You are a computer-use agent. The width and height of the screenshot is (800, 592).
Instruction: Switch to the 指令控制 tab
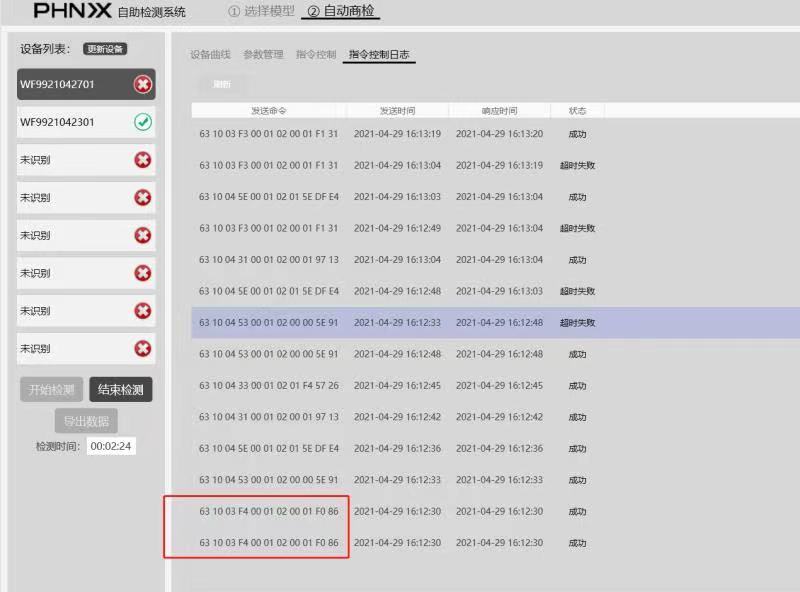pos(316,55)
